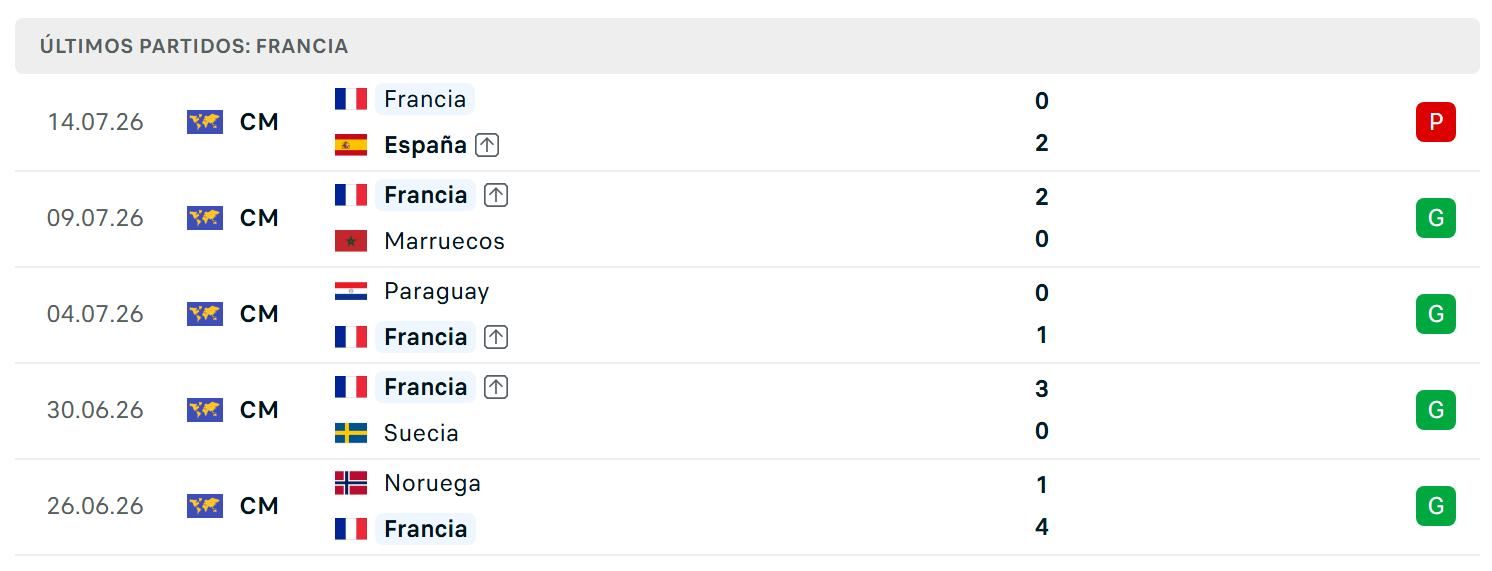Click the Norway flag icon
The image size is (1492, 571).
point(351,483)
